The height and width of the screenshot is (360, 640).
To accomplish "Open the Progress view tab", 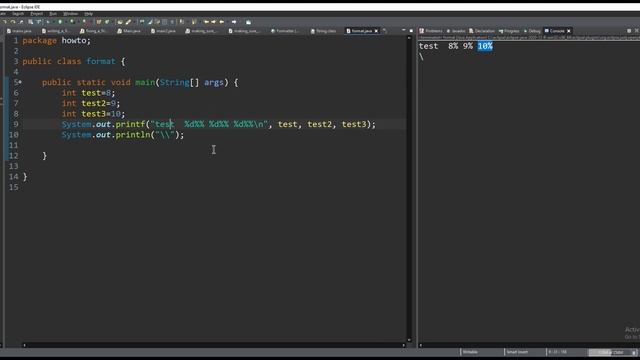I will [x=509, y=31].
